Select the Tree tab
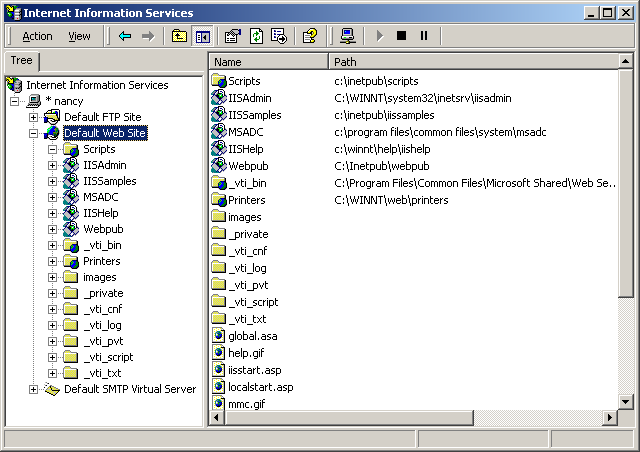 point(22,60)
